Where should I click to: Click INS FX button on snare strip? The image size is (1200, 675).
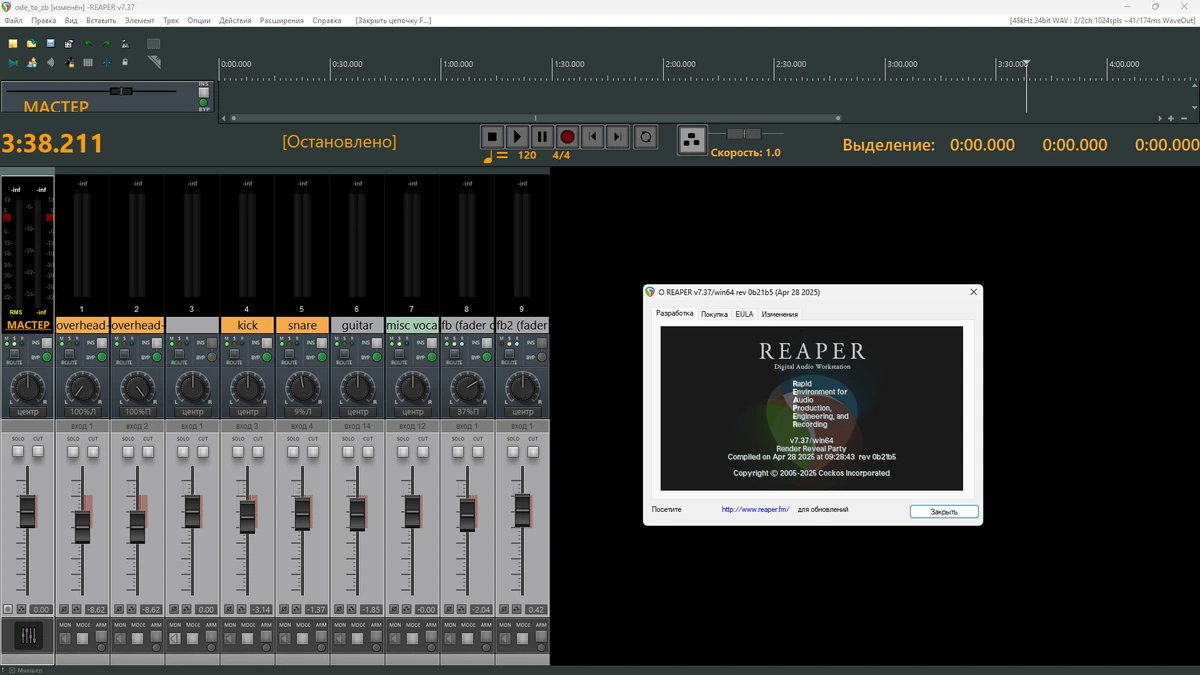pyautogui.click(x=321, y=343)
